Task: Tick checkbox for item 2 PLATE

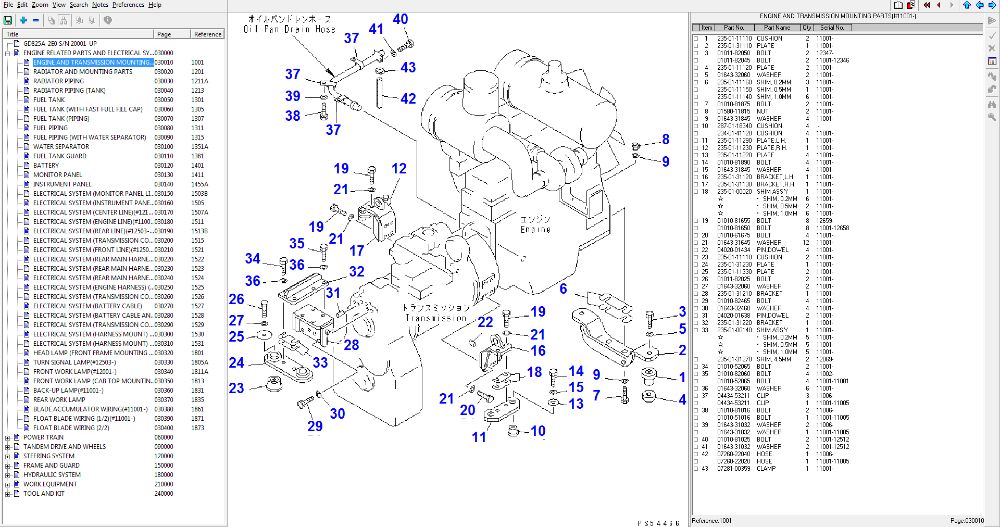Action: click(x=696, y=46)
